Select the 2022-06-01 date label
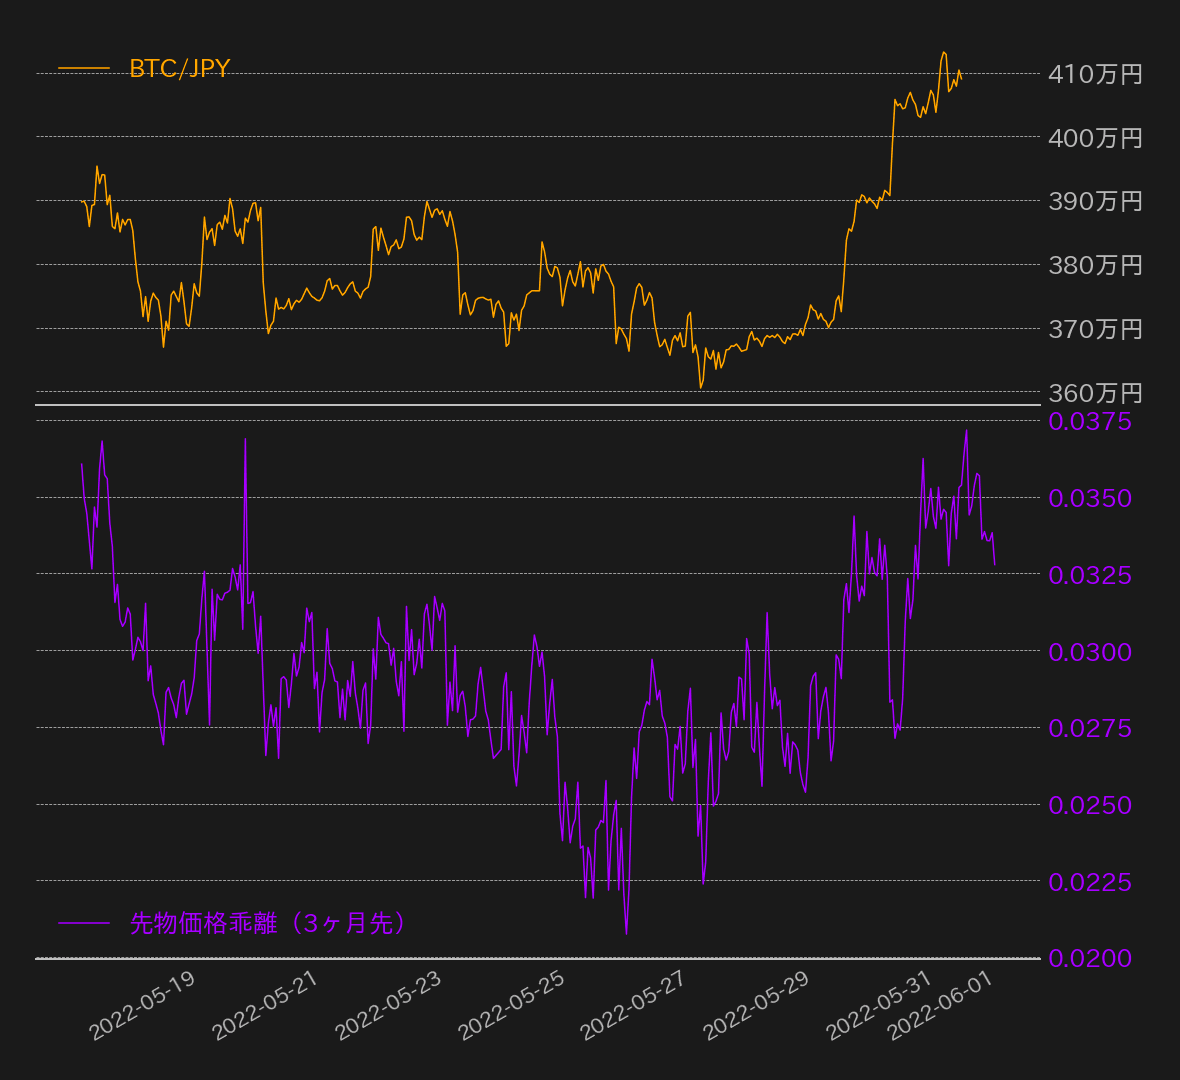The image size is (1180, 1080). pyautogui.click(x=941, y=1005)
